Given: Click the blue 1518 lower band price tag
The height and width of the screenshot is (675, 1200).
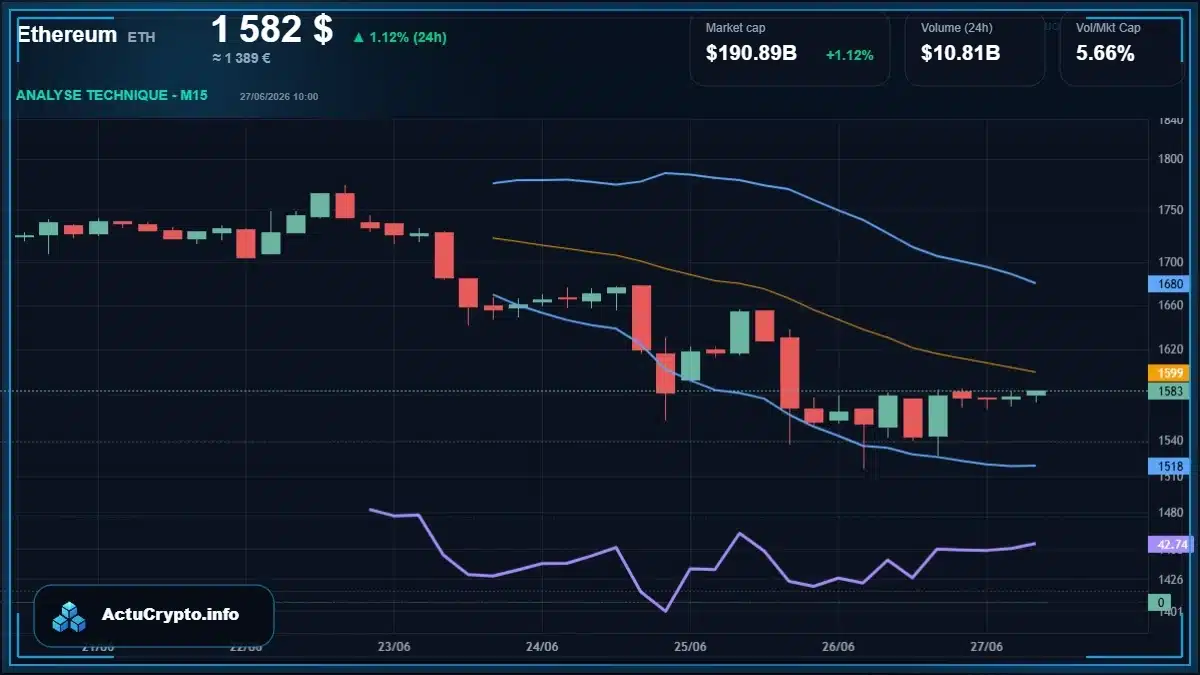Looking at the screenshot, I should [x=1169, y=466].
